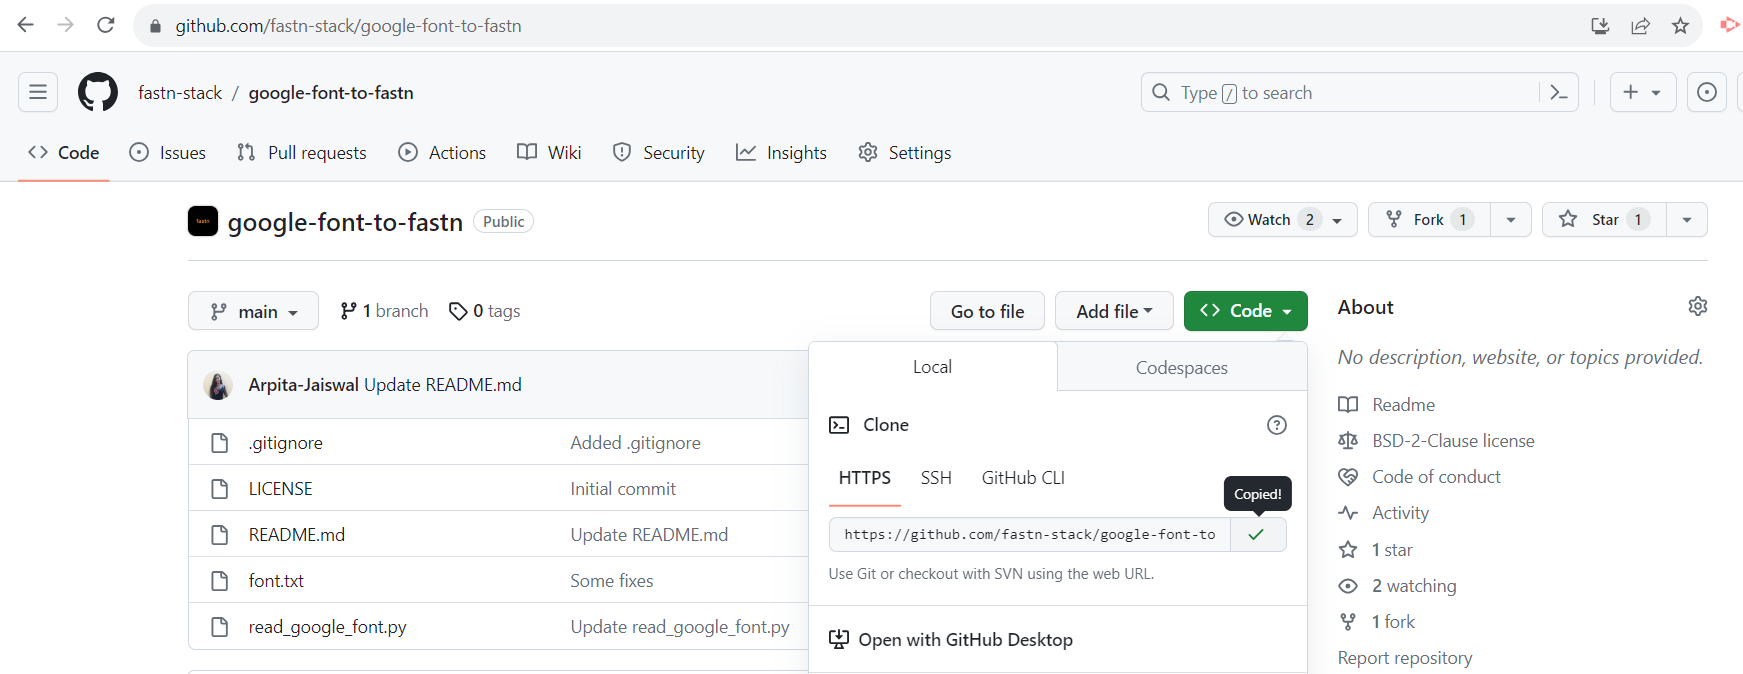Go back with the browser back arrow

[x=26, y=25]
